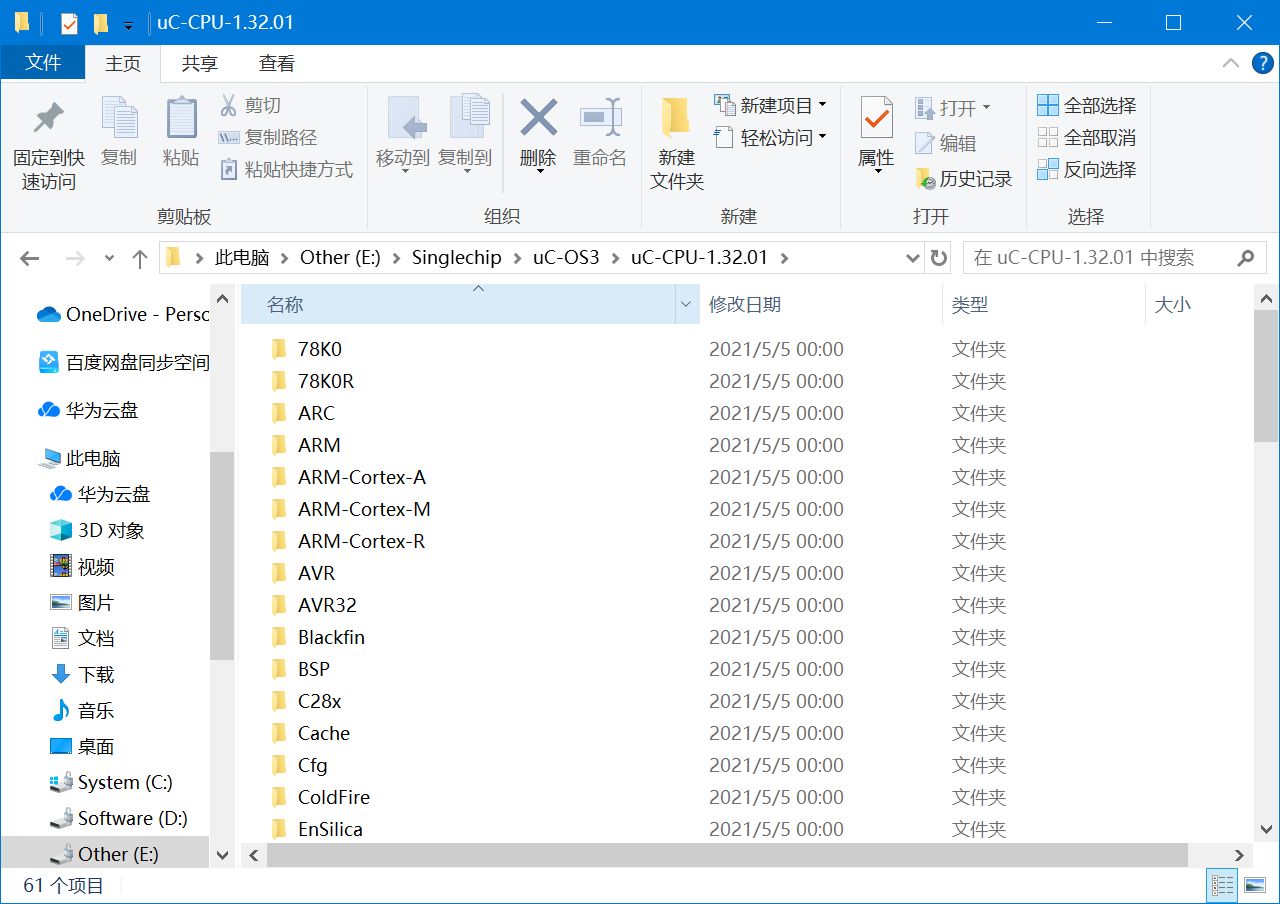This screenshot has width=1280, height=904.
Task: Pin folder to Quick access
Action: (x=48, y=145)
